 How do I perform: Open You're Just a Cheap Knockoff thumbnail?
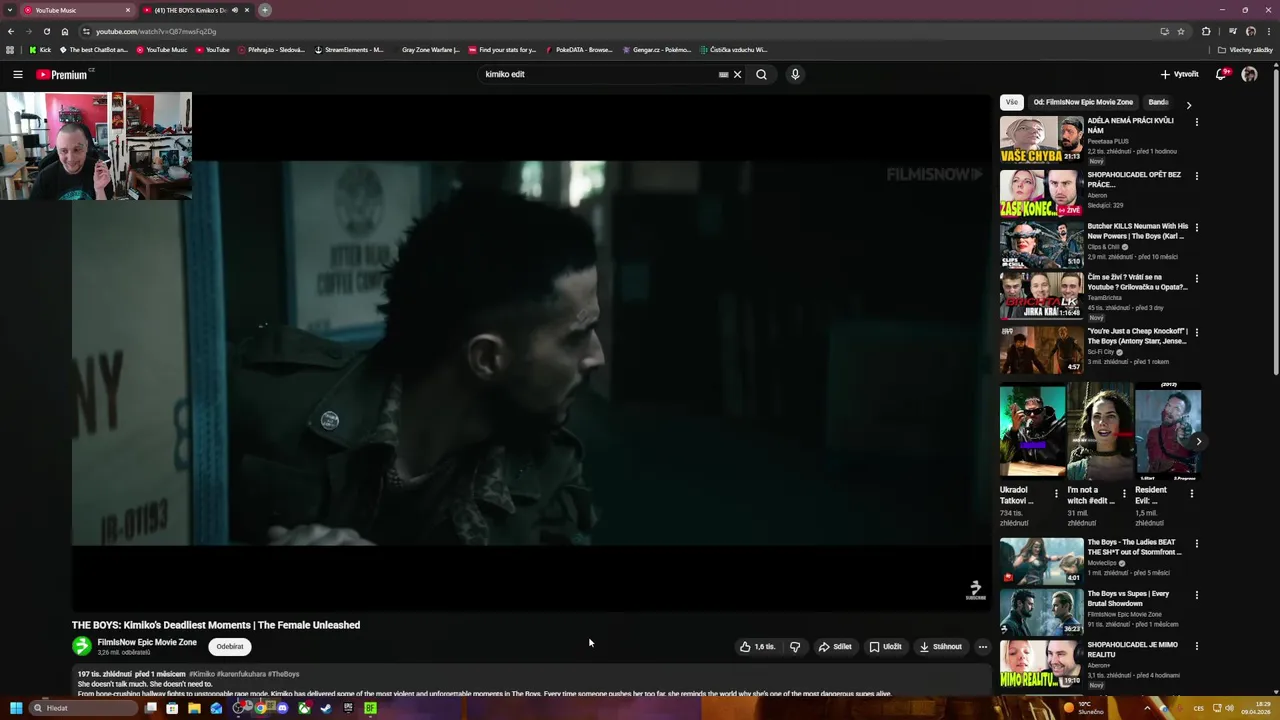pyautogui.click(x=1041, y=350)
